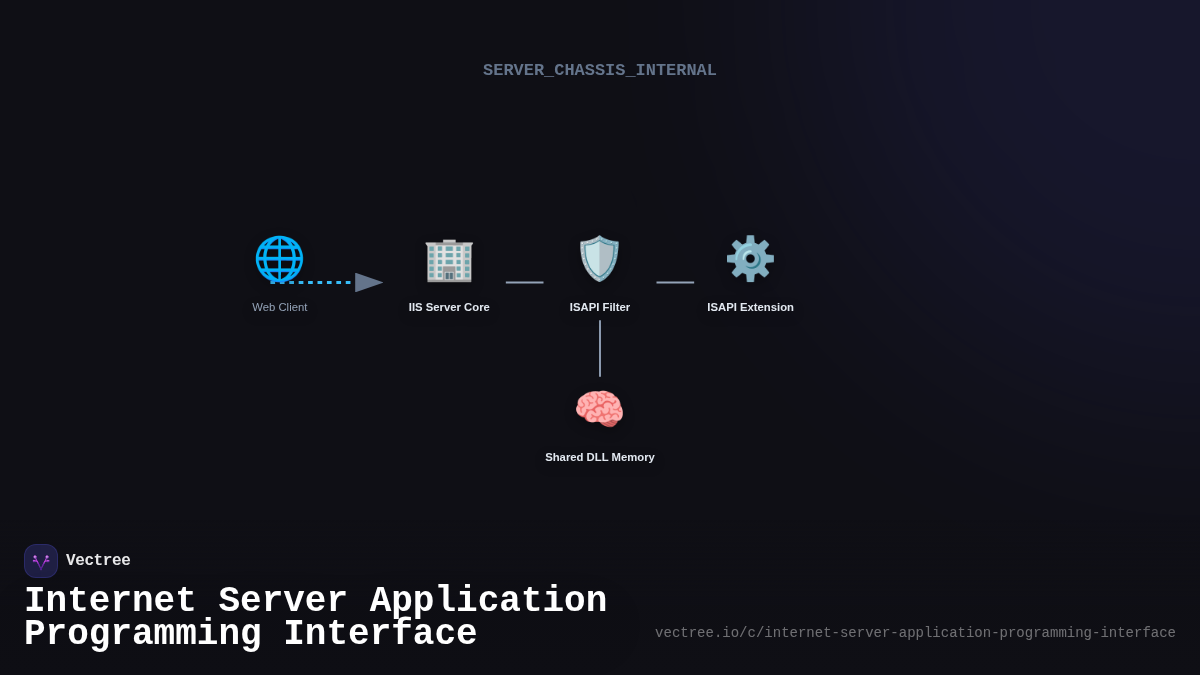Image resolution: width=1200 pixels, height=675 pixels.
Task: Open the vectree.io article link
Action: 915,632
